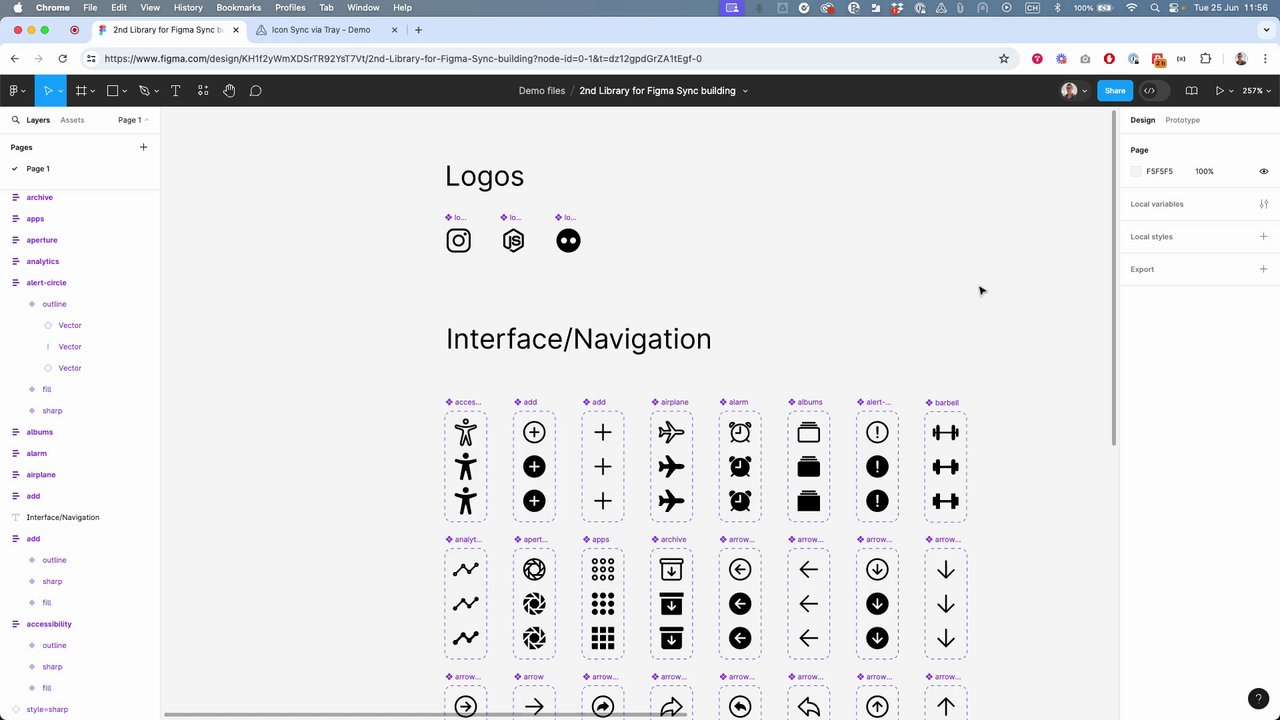The width and height of the screenshot is (1280, 720).
Task: Open the macOS Bookmarks menu
Action: [x=238, y=8]
